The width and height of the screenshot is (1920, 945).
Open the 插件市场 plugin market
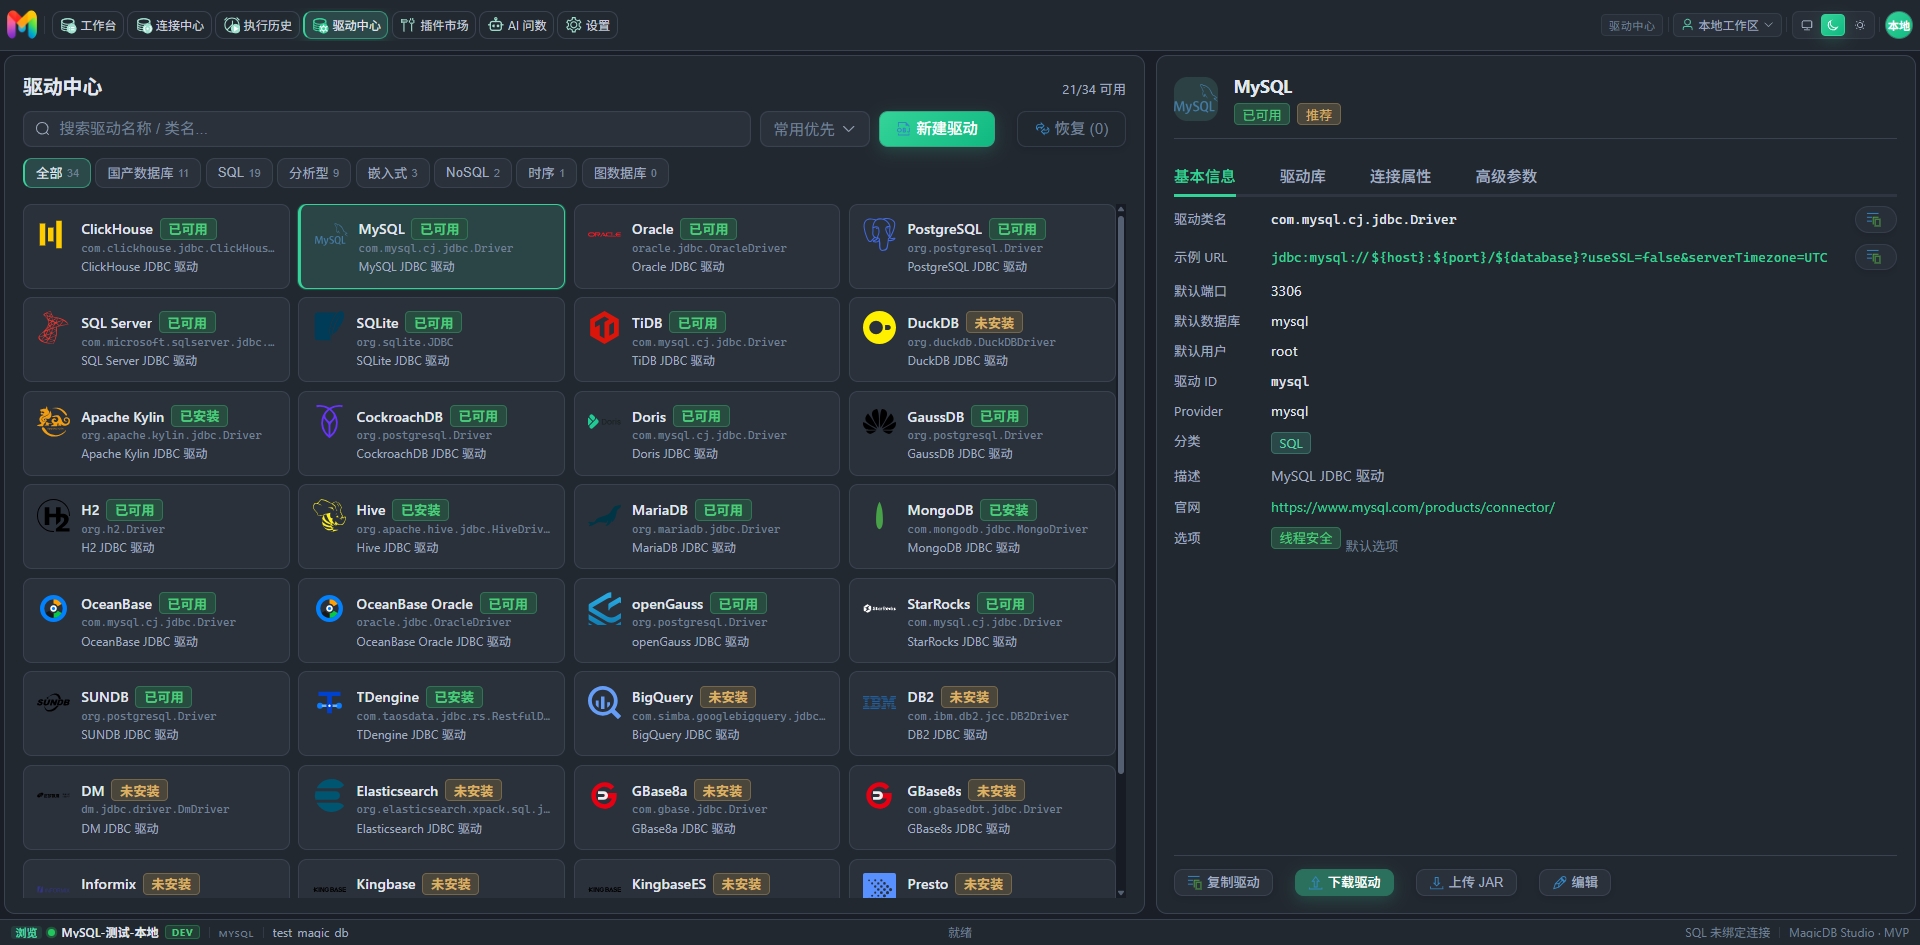coord(434,25)
